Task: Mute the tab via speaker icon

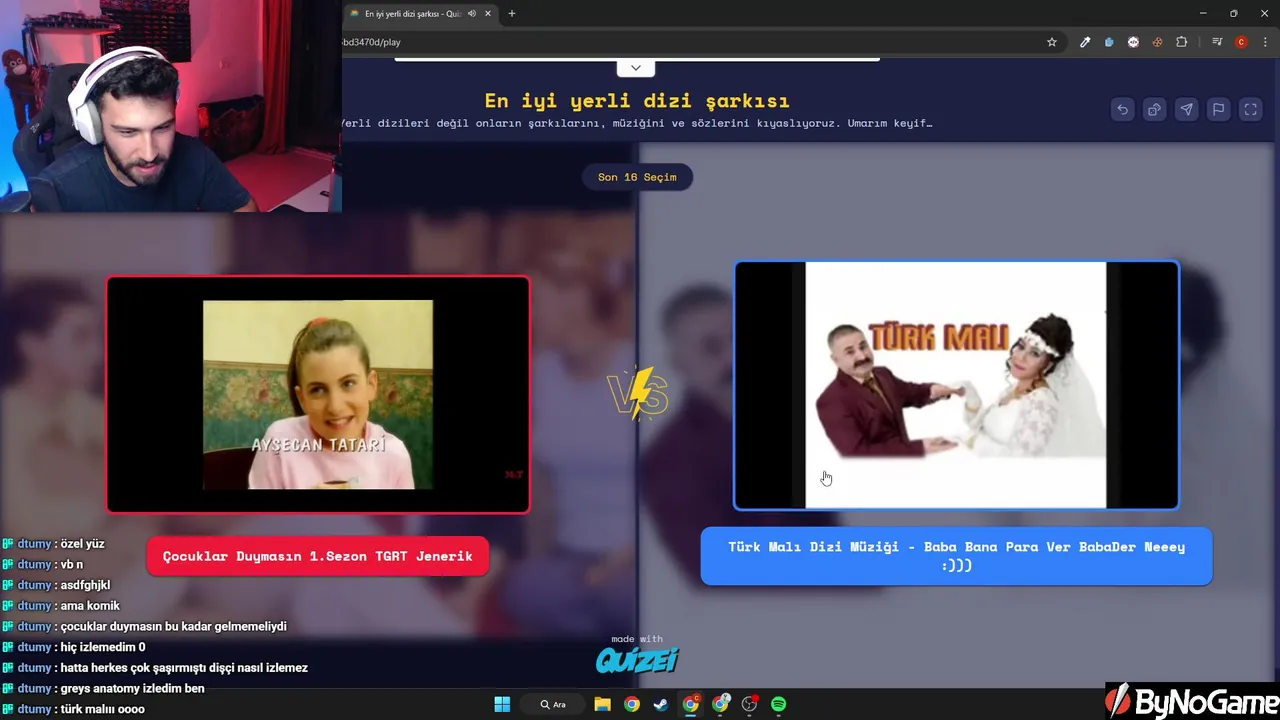Action: point(472,14)
